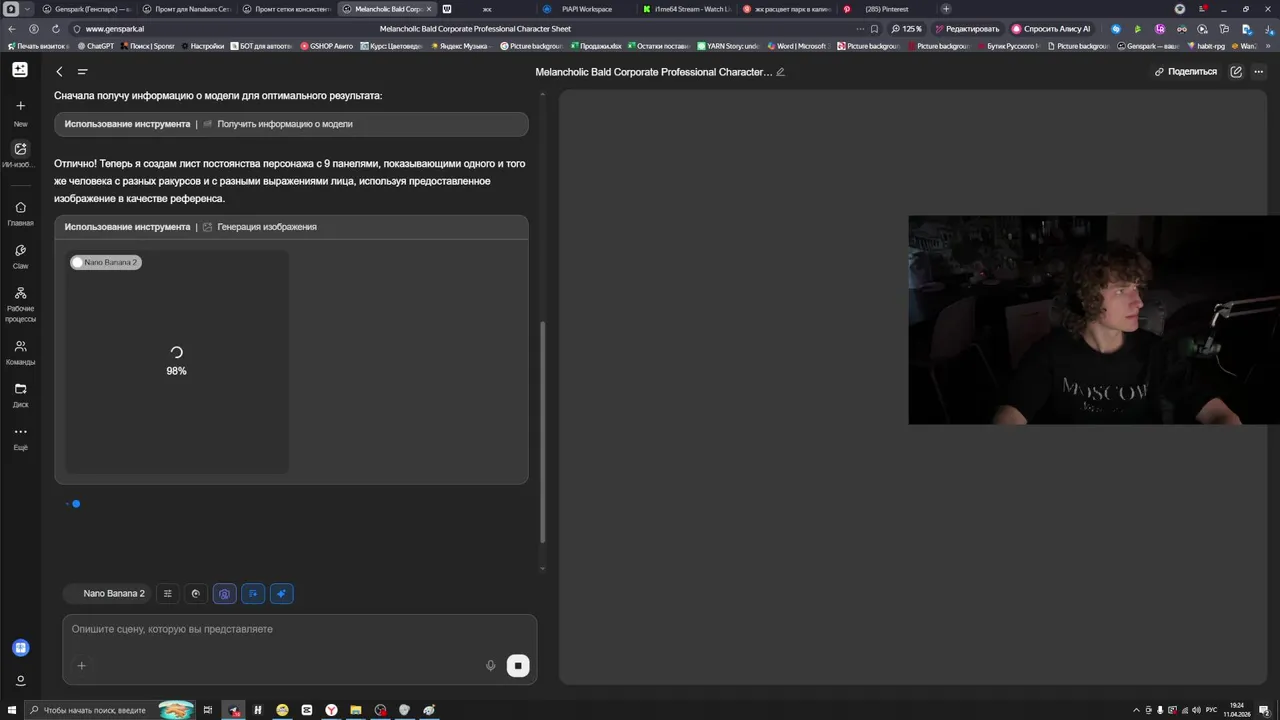Open habit-rpg bookmark
The image size is (1280, 720).
[x=1206, y=46]
